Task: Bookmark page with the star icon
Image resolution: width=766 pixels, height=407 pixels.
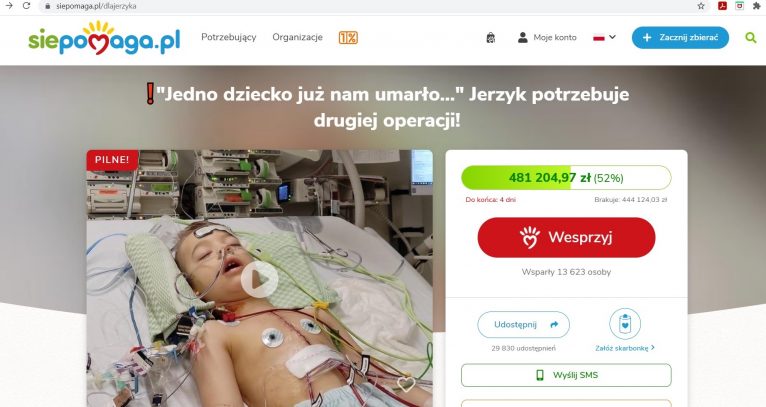Action: pyautogui.click(x=701, y=6)
